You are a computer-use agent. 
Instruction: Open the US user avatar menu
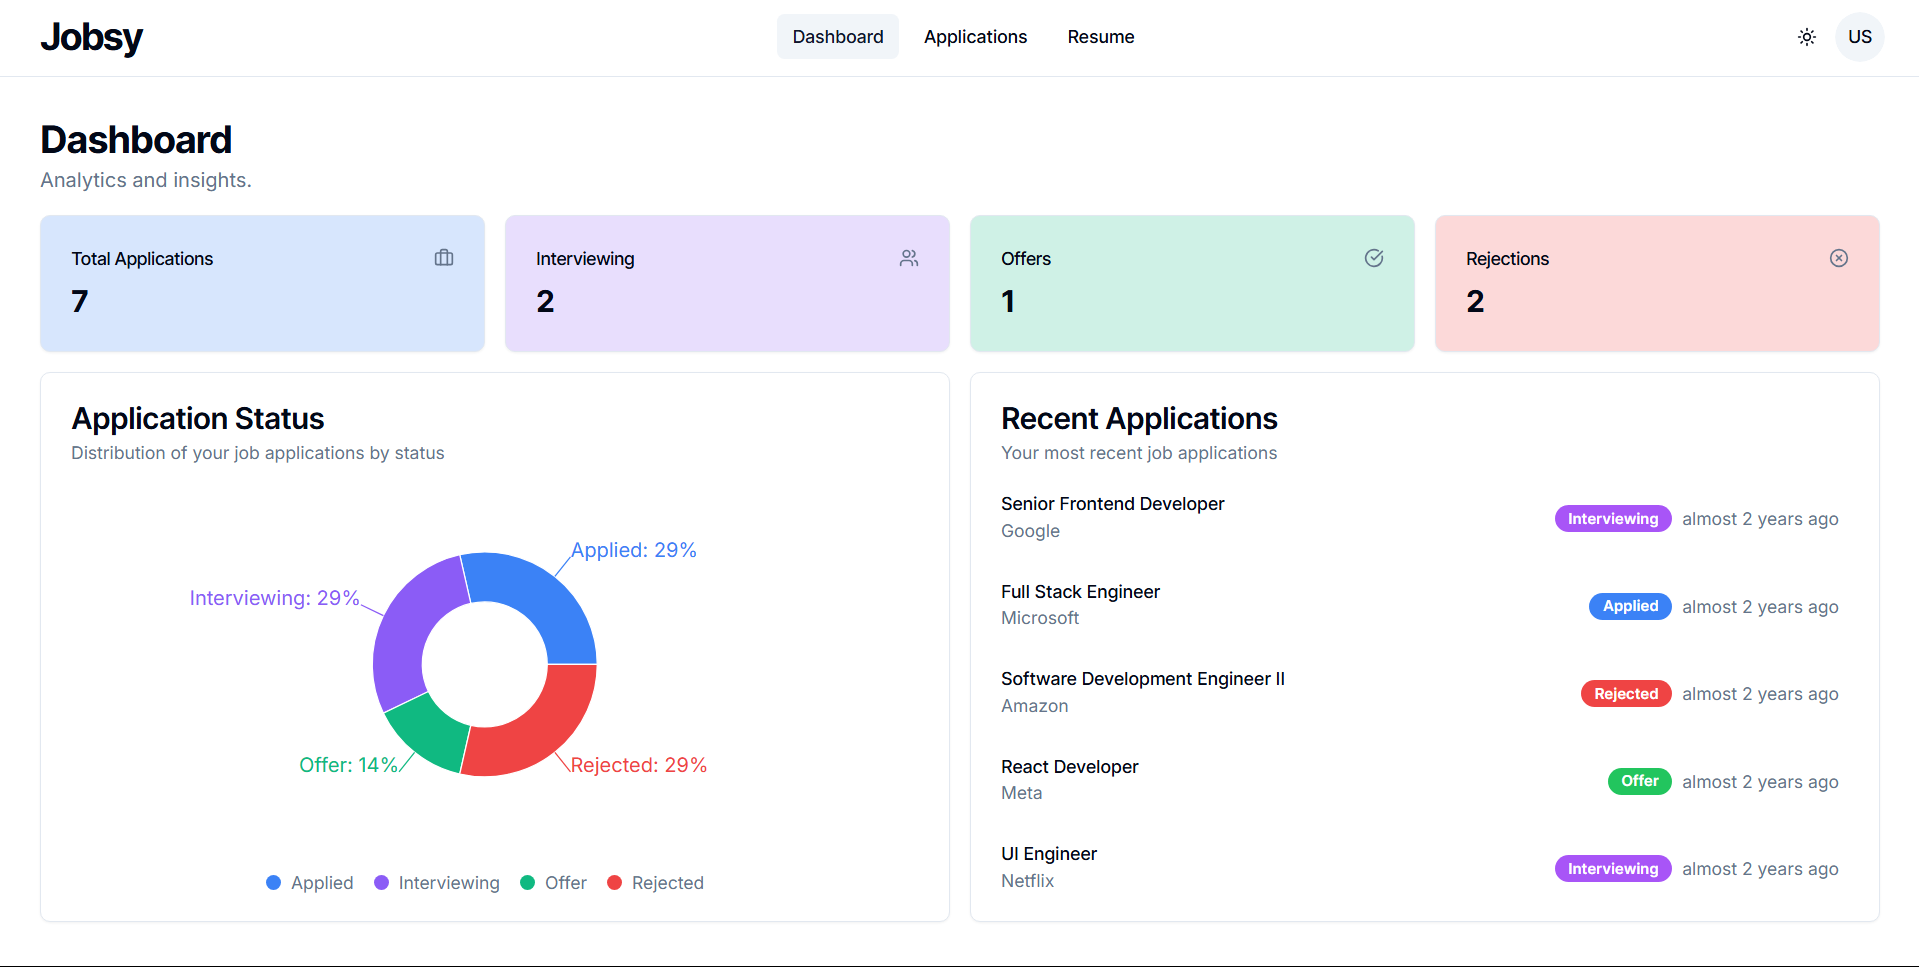(1859, 37)
